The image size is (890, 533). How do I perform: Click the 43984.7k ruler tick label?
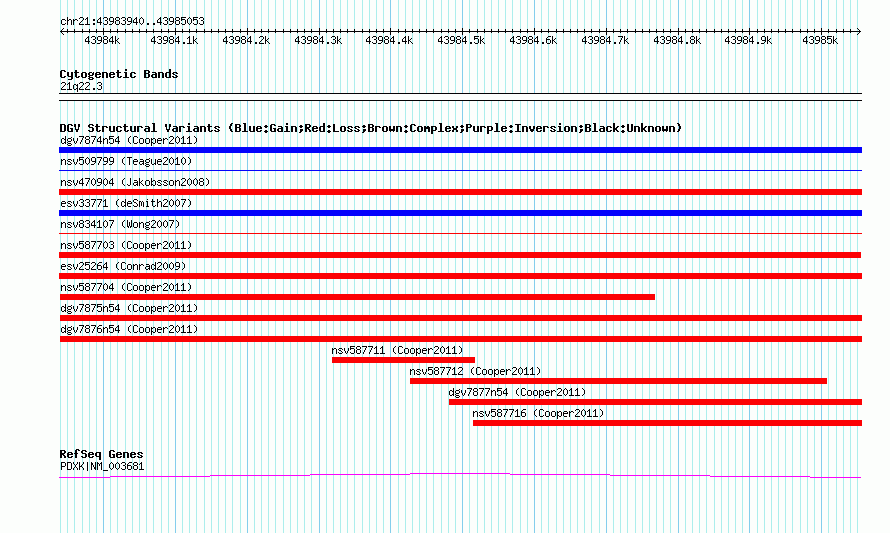coord(605,40)
